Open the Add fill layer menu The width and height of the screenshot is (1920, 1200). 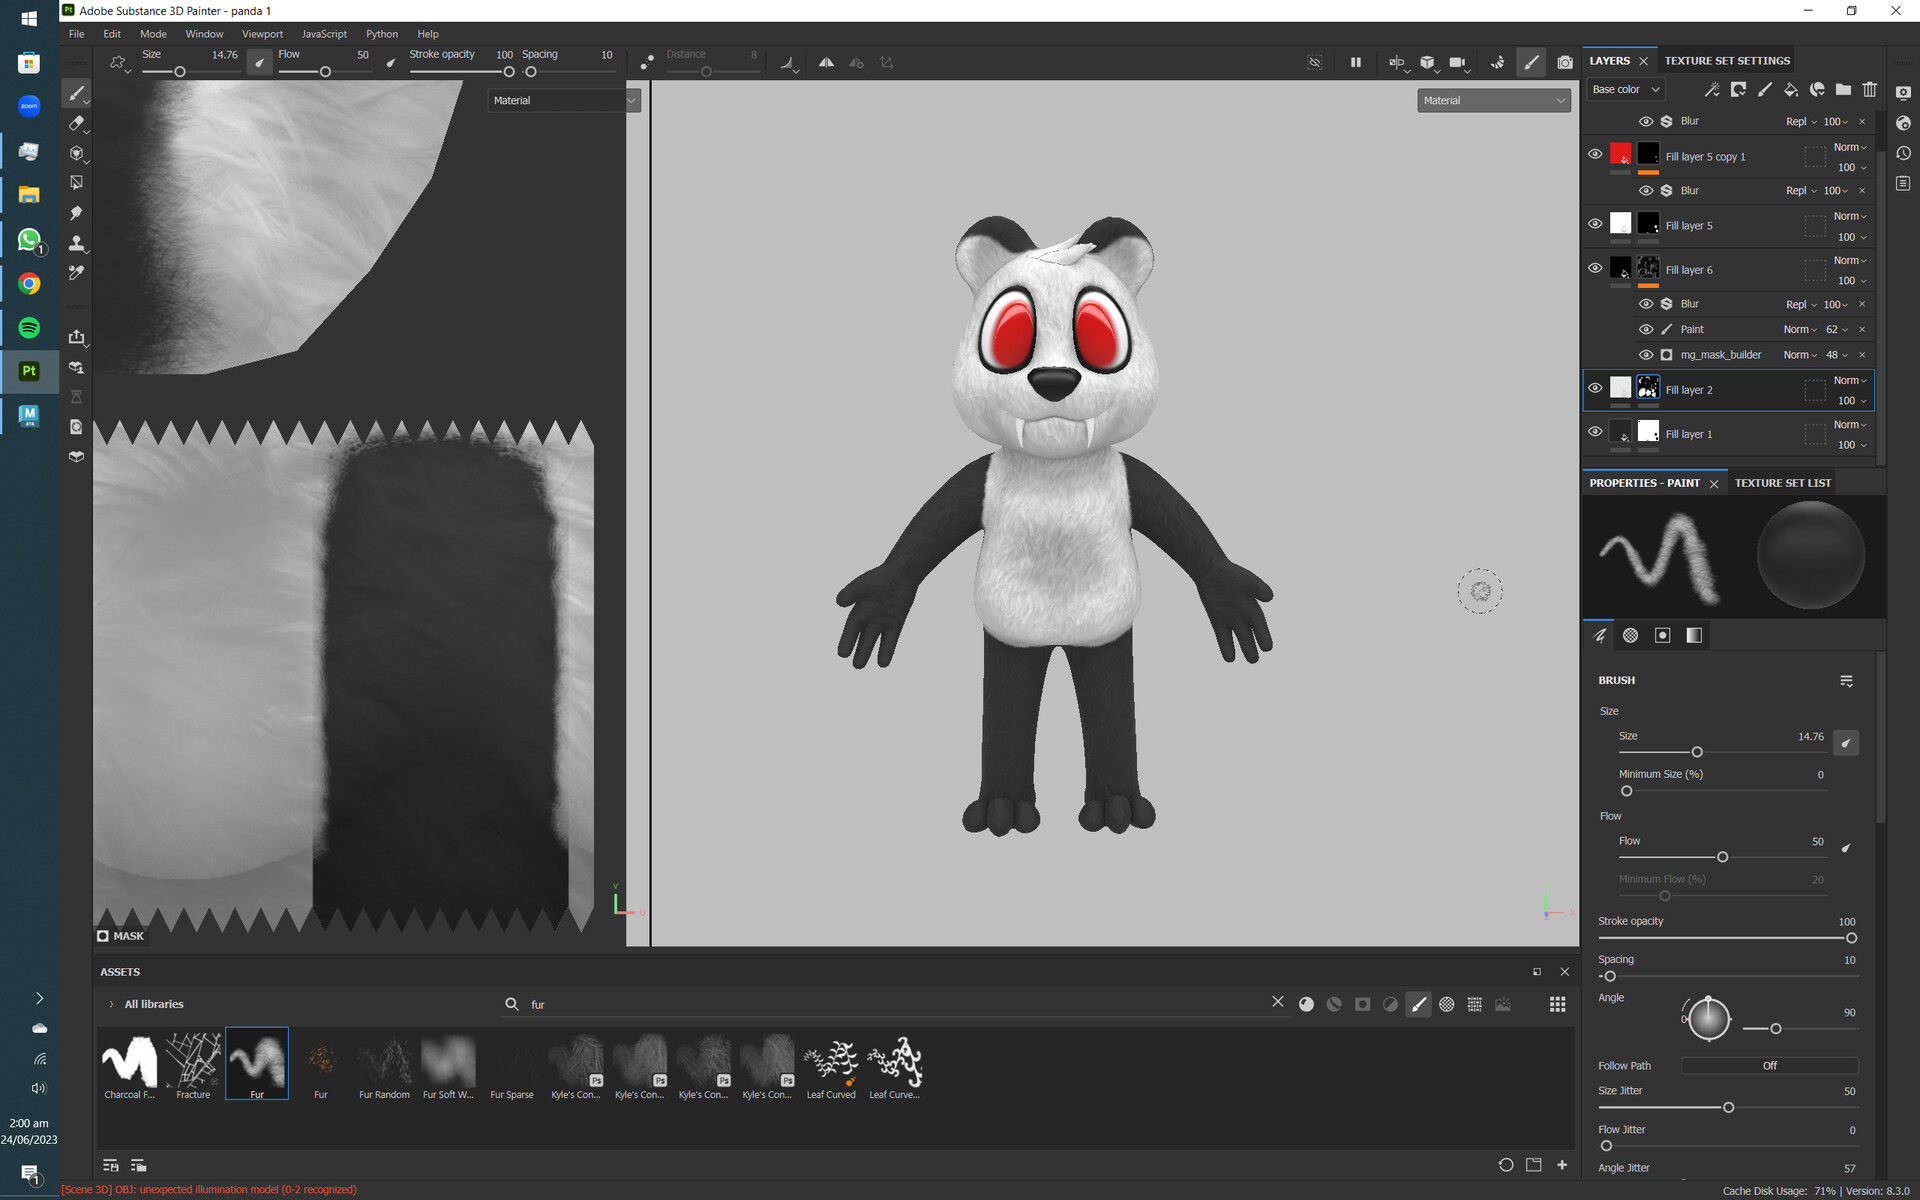(x=1791, y=90)
